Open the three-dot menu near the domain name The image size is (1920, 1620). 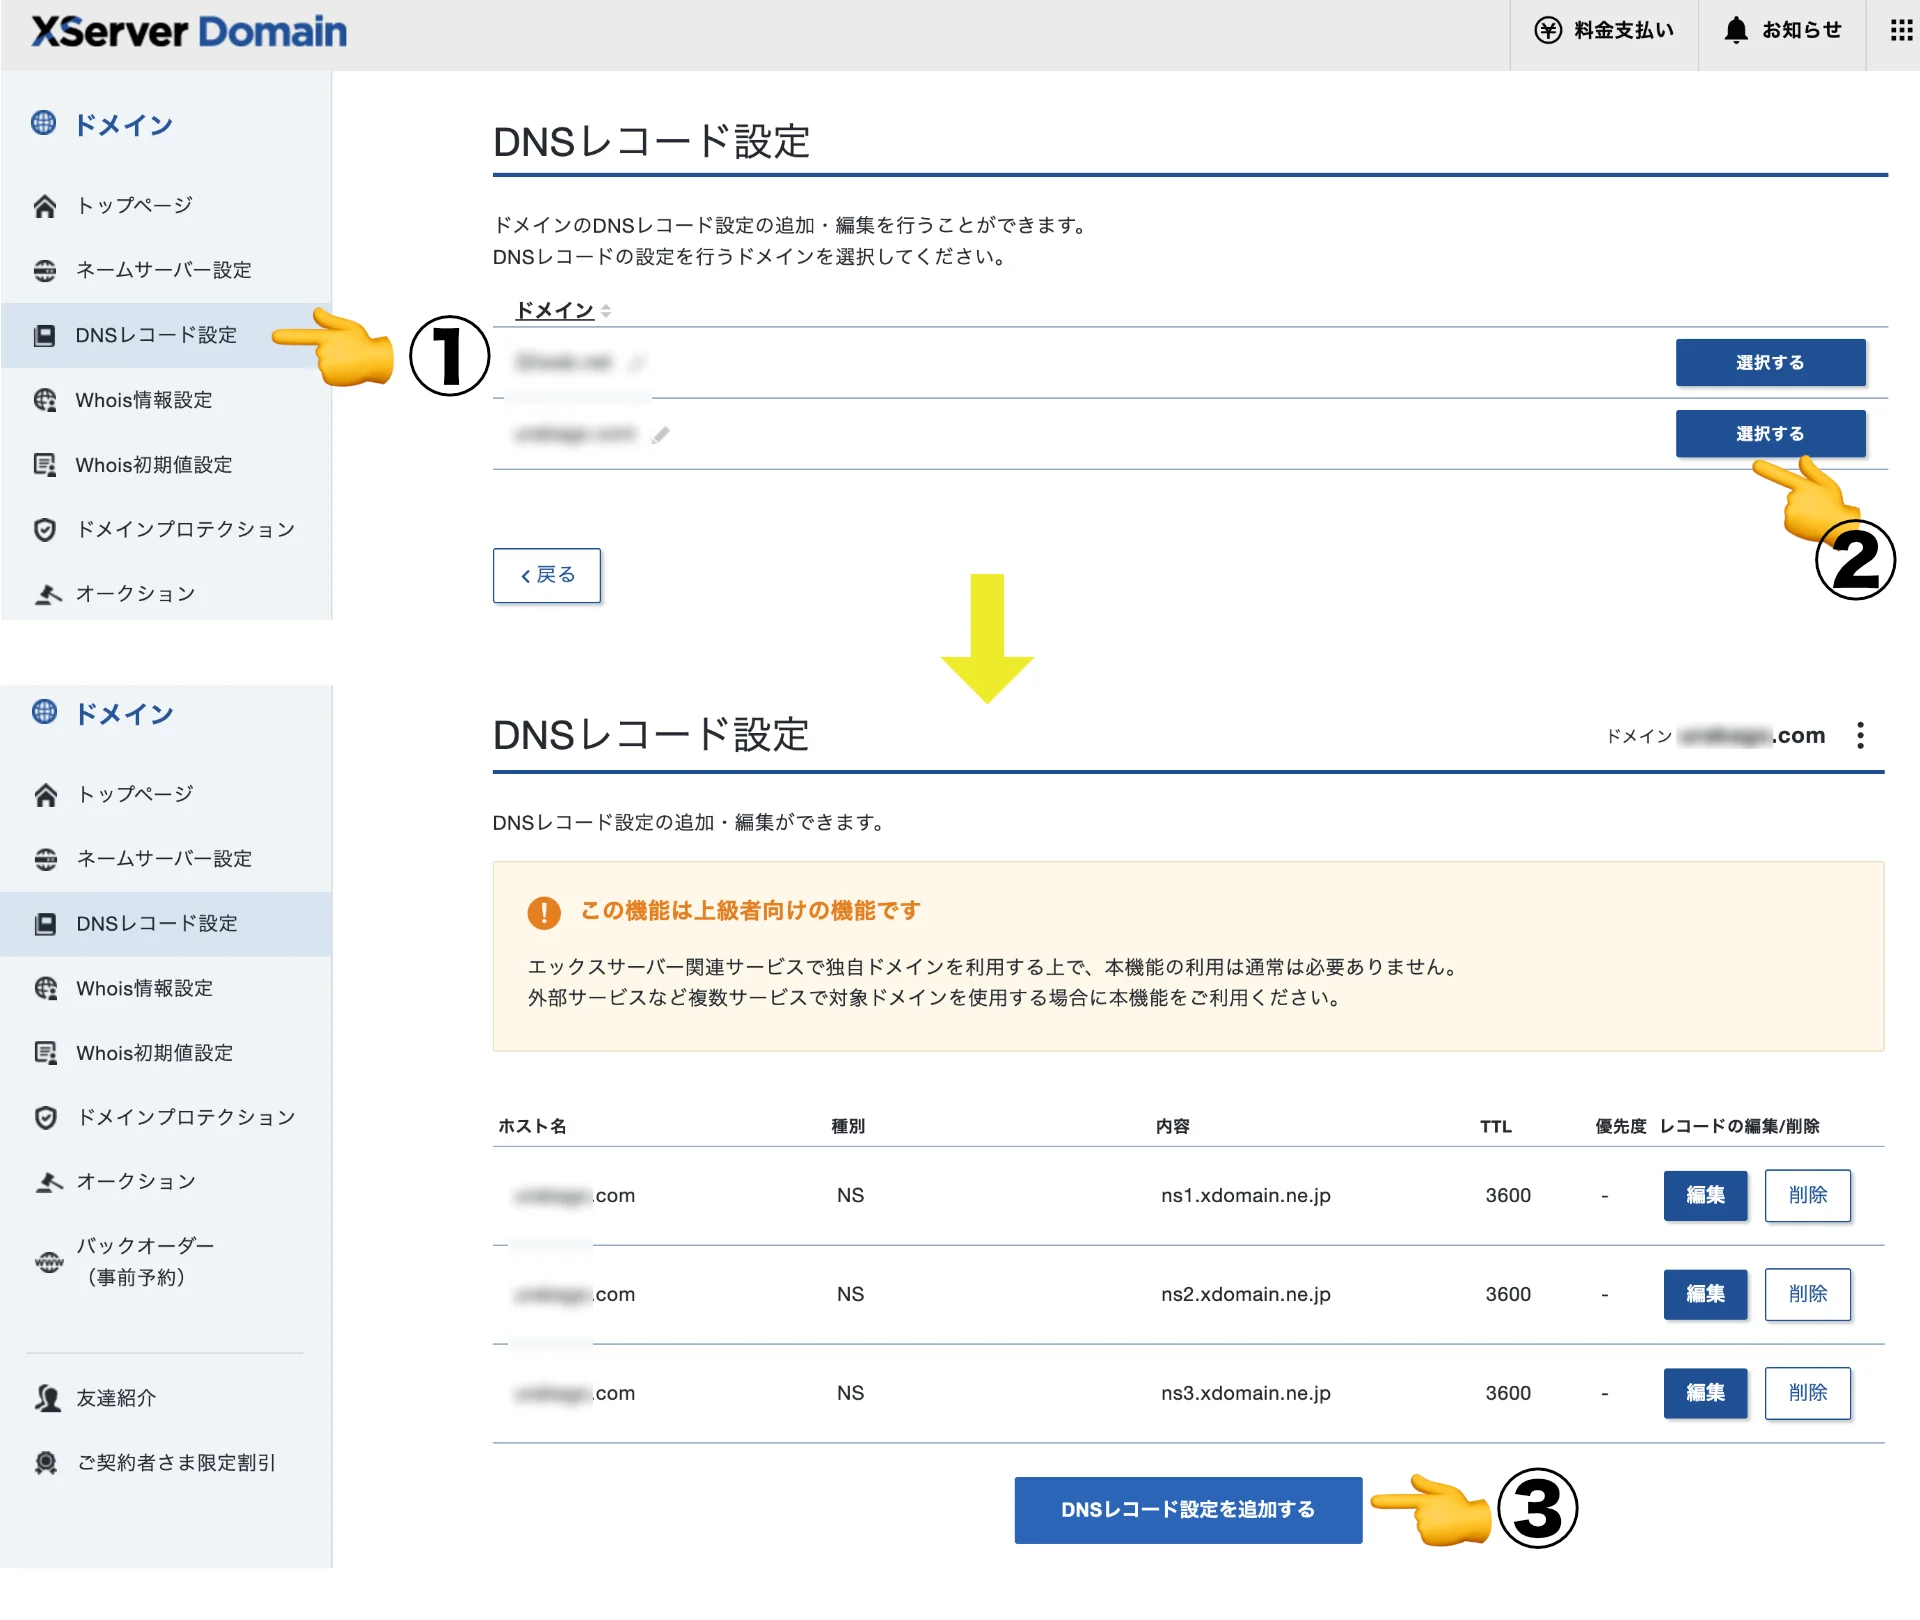[1860, 736]
